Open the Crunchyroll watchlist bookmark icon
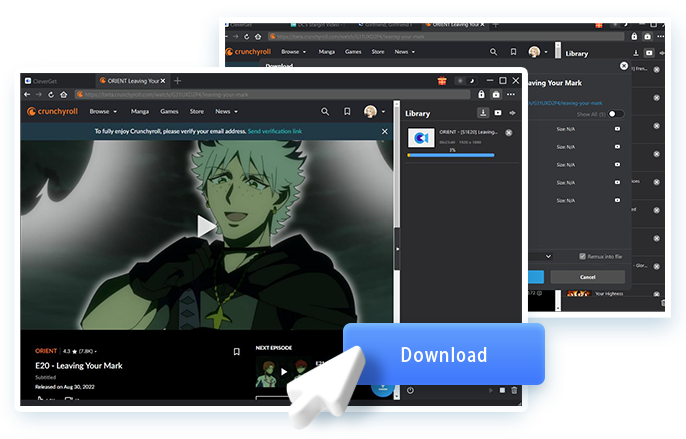 click(x=347, y=112)
